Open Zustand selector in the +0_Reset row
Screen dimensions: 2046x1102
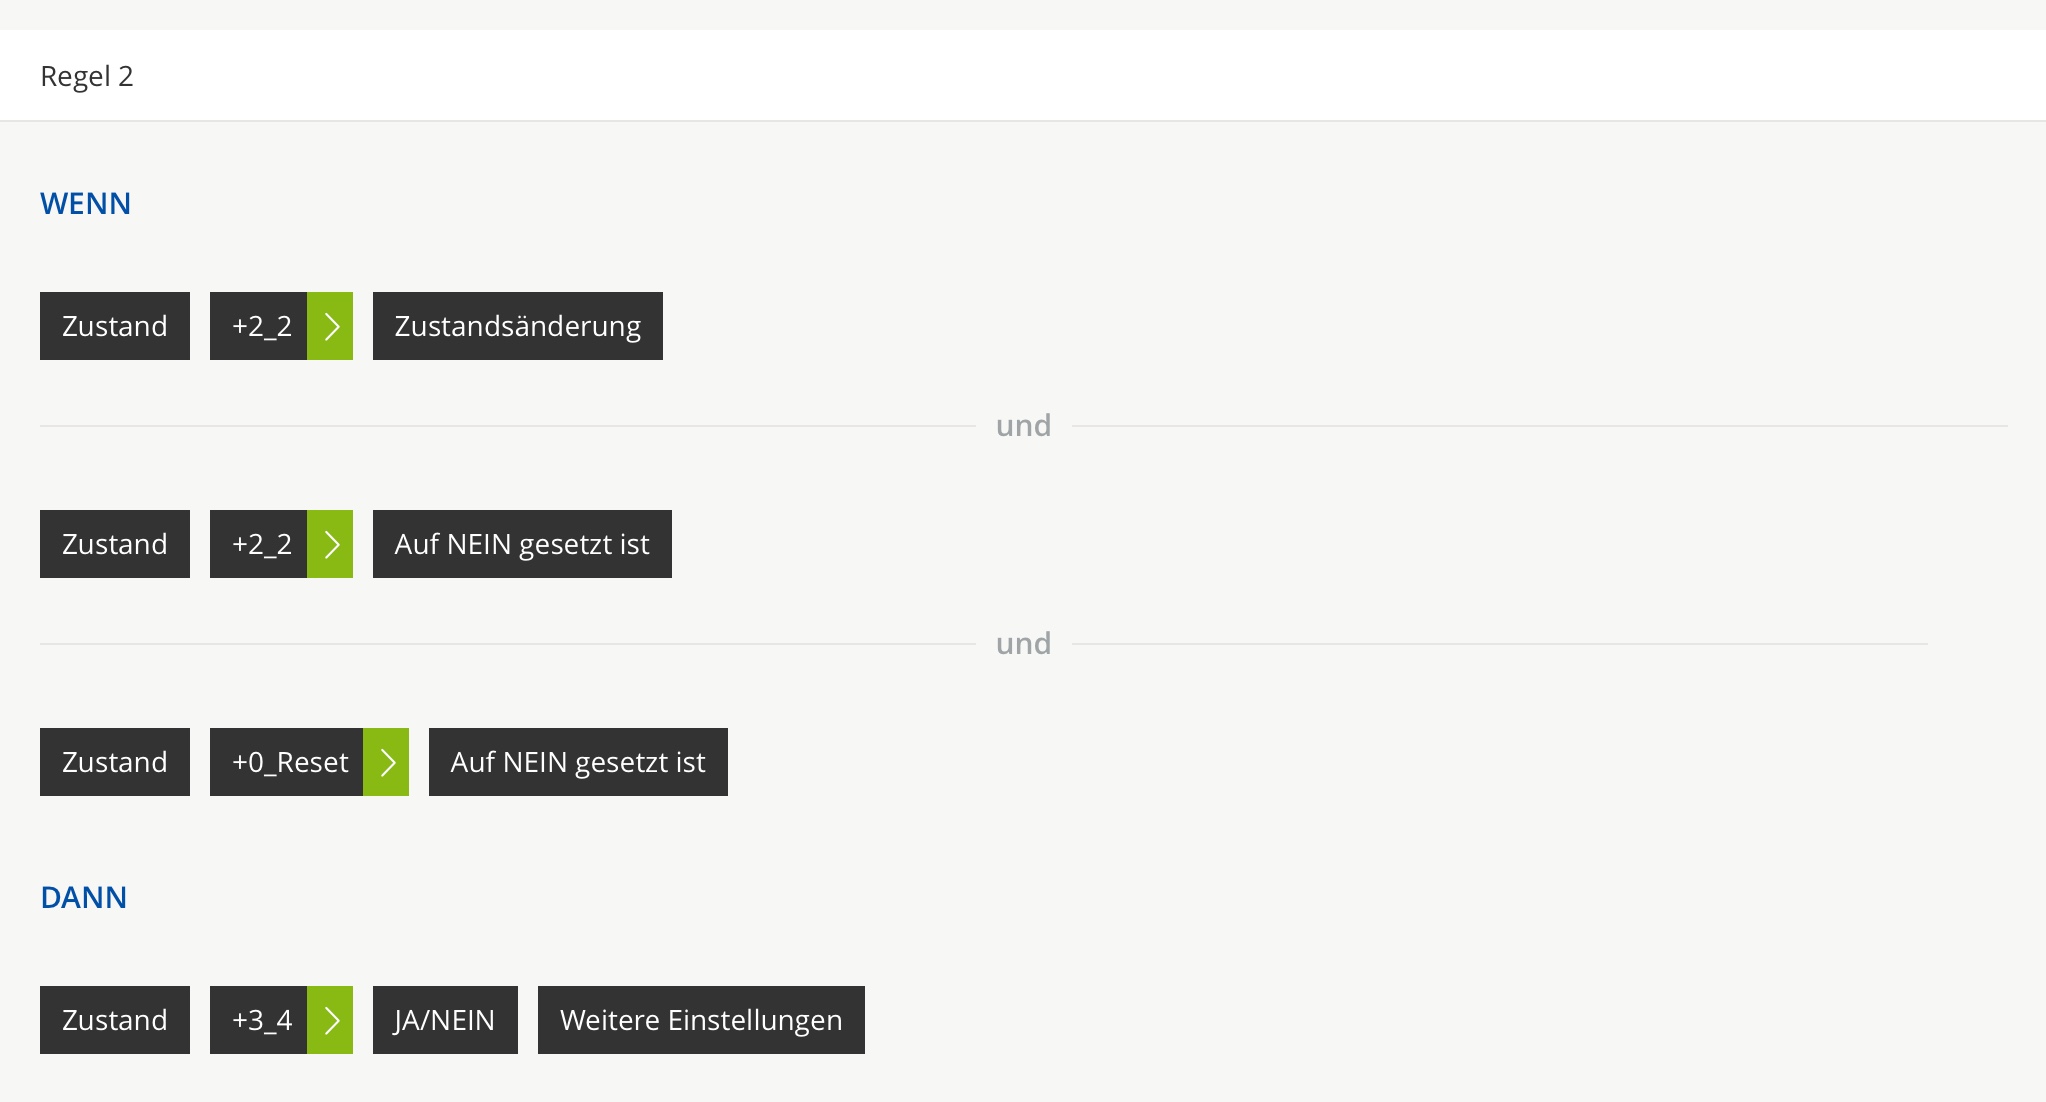tap(115, 762)
